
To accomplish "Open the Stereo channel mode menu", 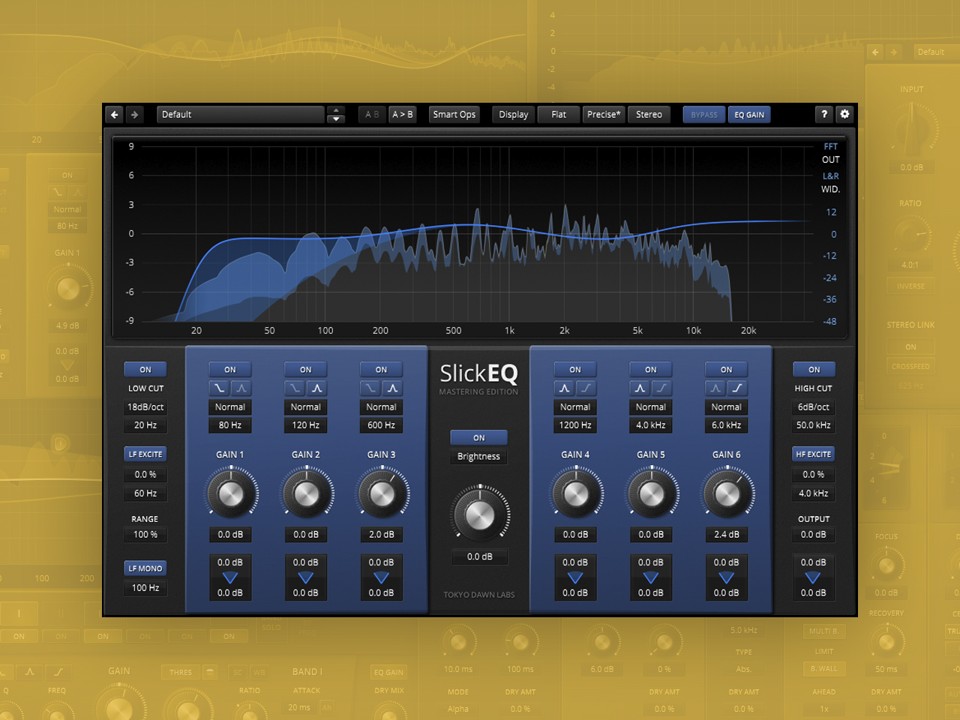I will (x=649, y=114).
